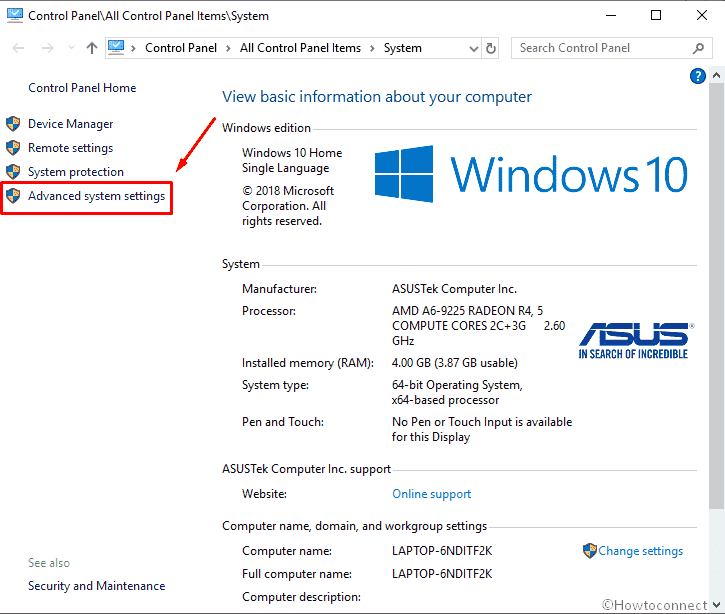This screenshot has height=614, width=725.
Task: Click scrollbar up arrow
Action: [x=716, y=75]
